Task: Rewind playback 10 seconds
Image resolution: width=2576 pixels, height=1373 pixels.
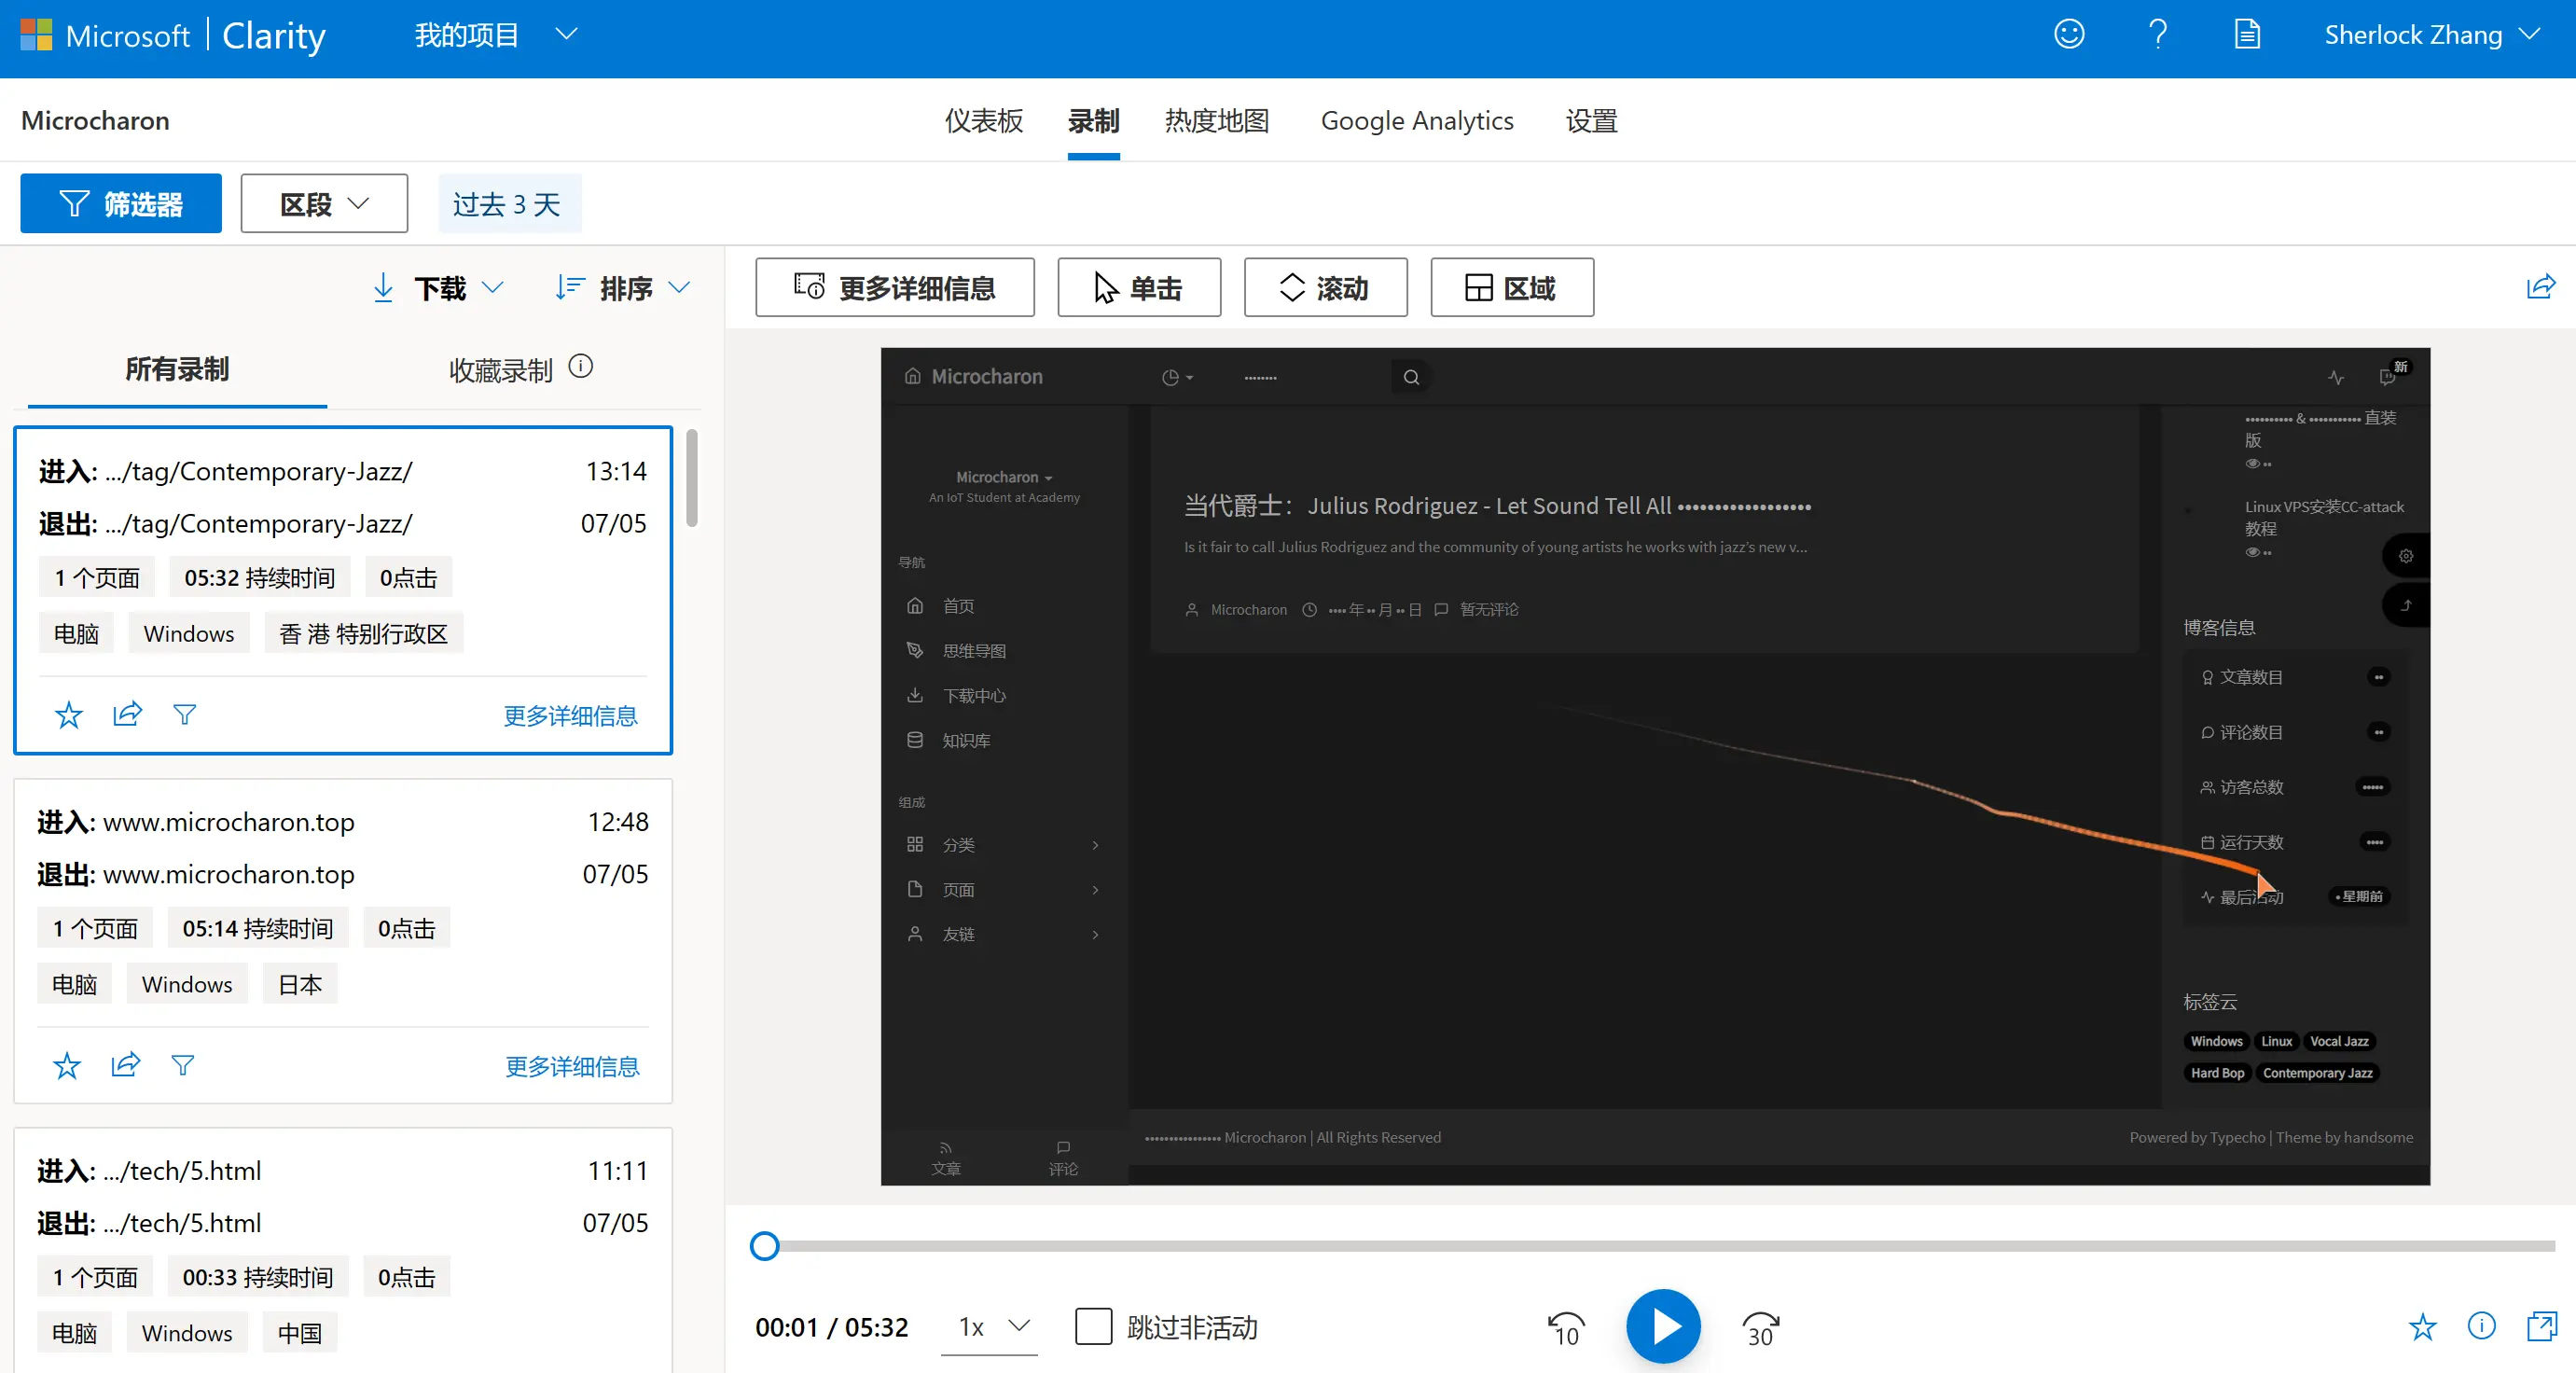Action: click(1566, 1328)
